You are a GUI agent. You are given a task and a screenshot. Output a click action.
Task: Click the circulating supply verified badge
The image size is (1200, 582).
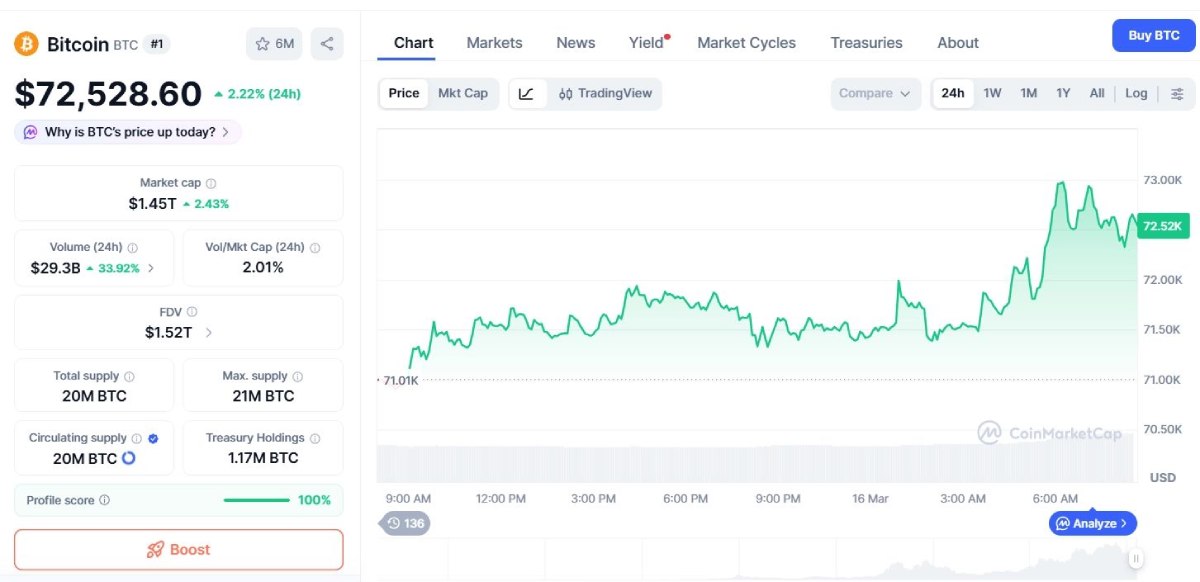(x=153, y=438)
